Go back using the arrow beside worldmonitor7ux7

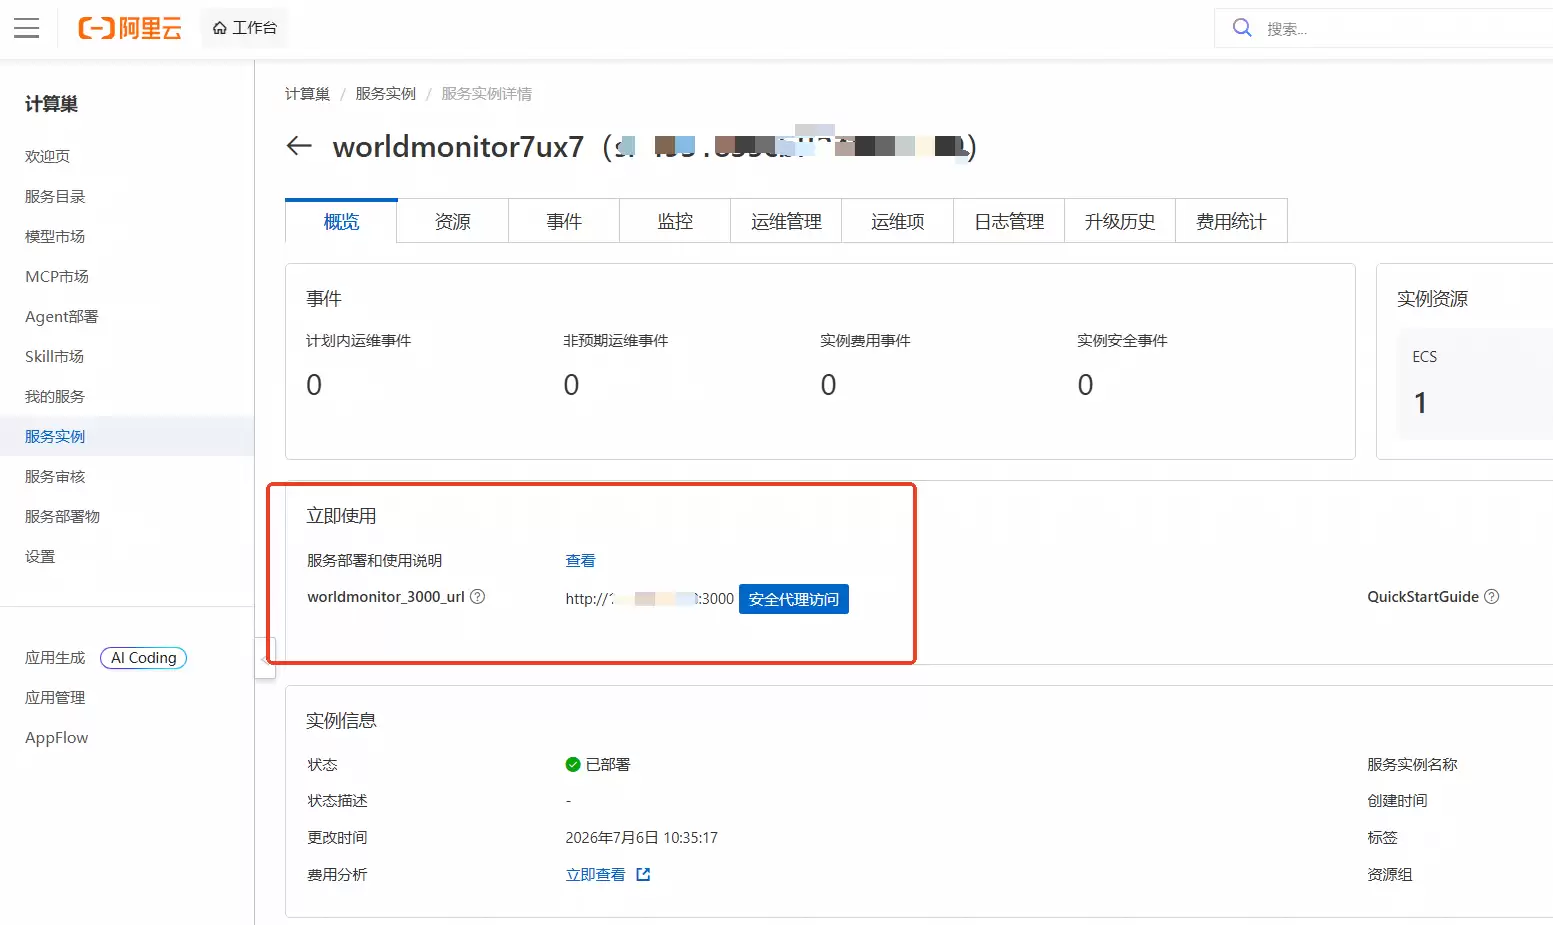click(x=299, y=146)
